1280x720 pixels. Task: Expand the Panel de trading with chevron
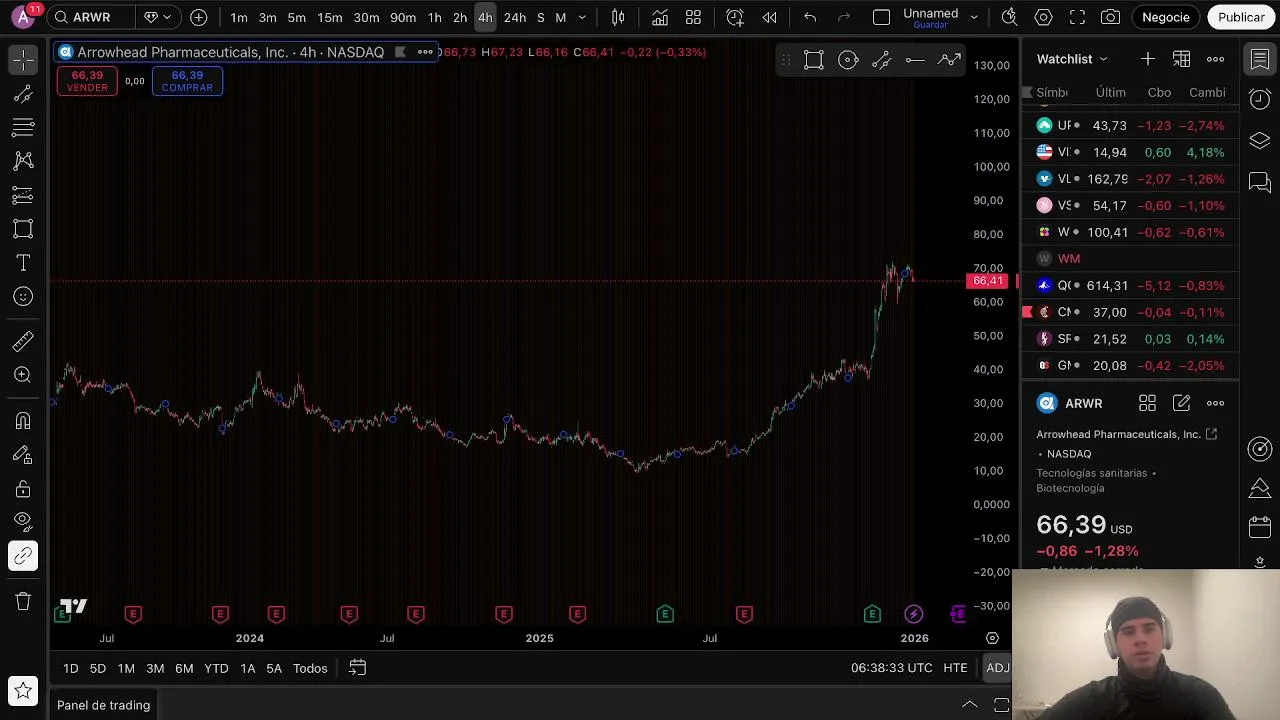(x=969, y=705)
